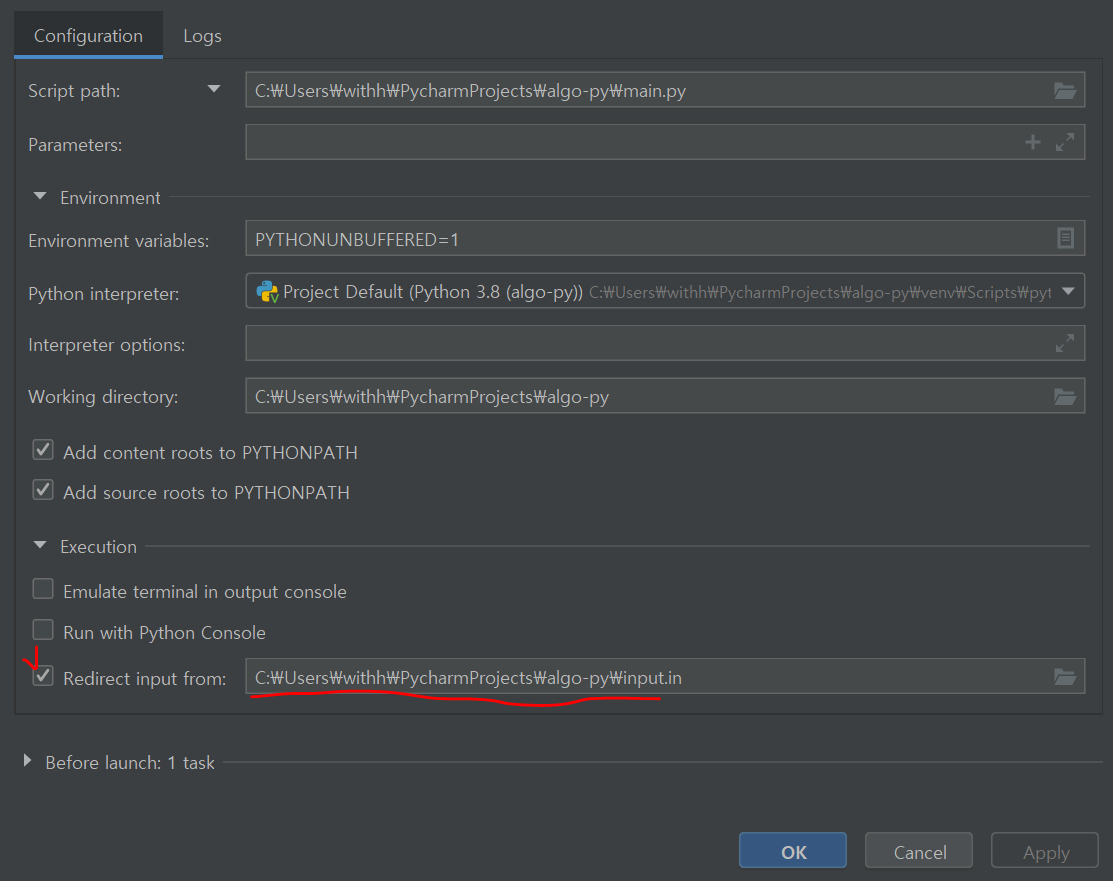Screen dimensions: 1113x881
Task: Click the Interpreter options: label
Action: point(106,345)
